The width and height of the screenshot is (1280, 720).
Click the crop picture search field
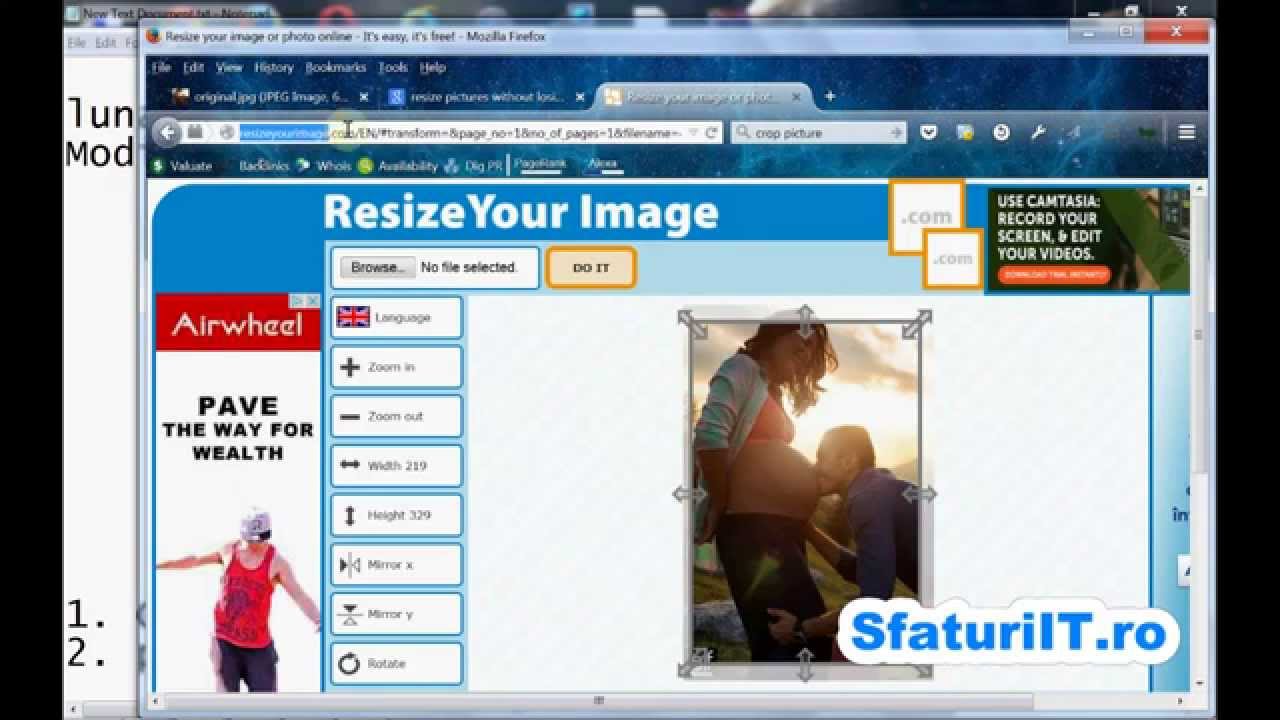pyautogui.click(x=818, y=132)
